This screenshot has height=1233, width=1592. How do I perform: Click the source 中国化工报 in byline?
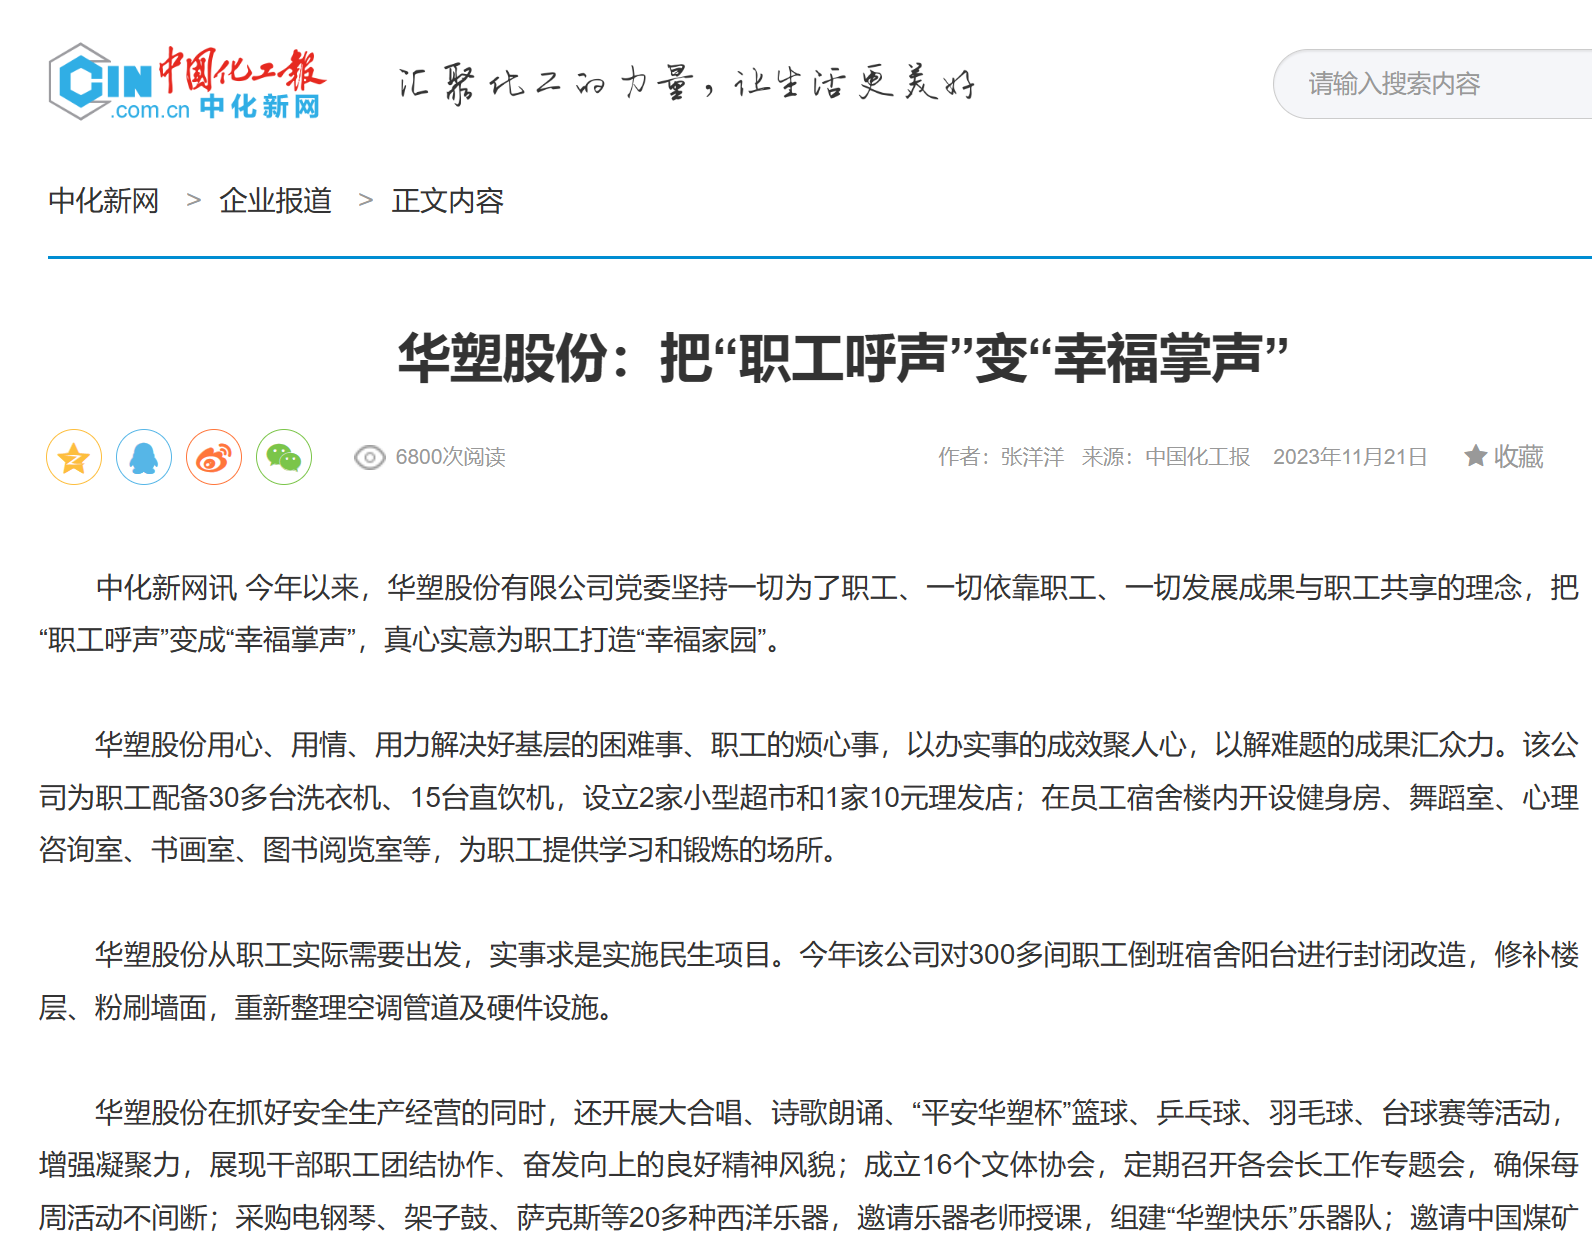[1197, 457]
